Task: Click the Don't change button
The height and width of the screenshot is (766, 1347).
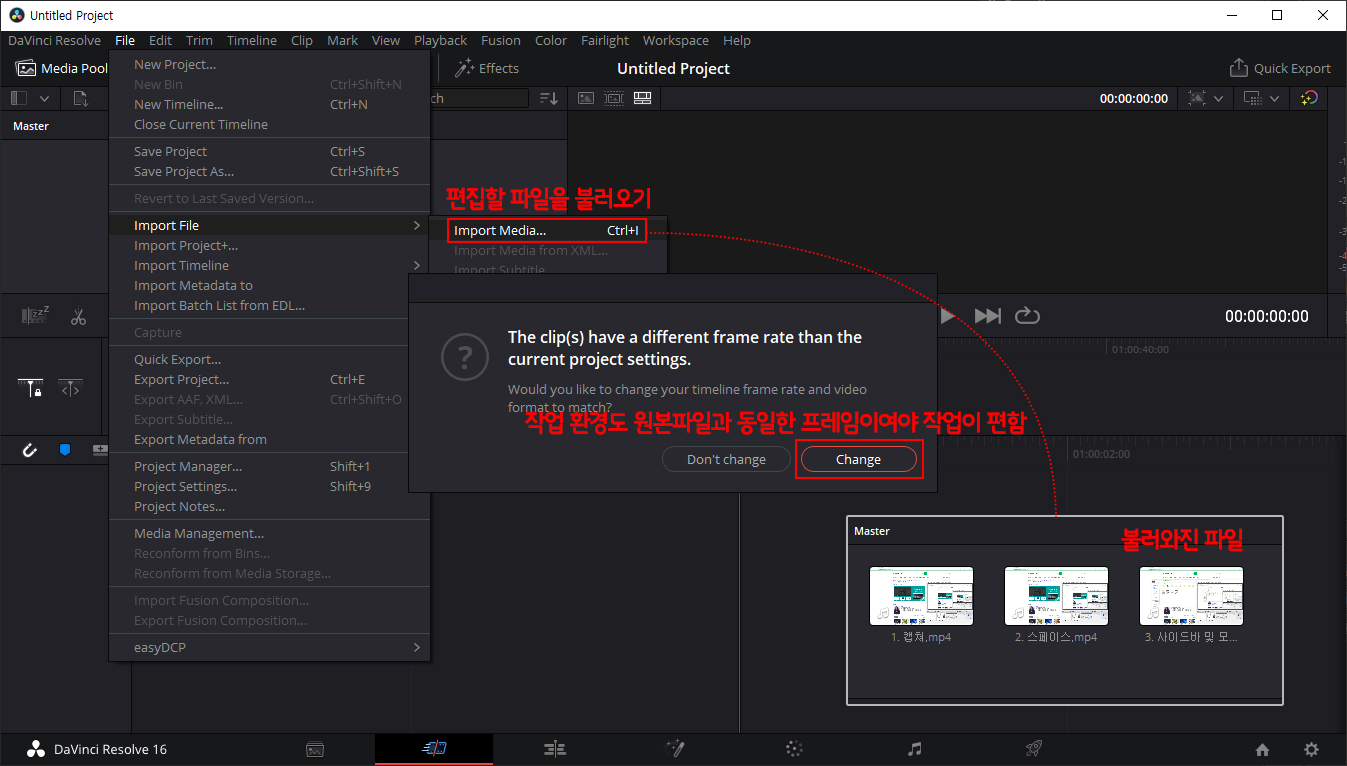Action: [x=726, y=459]
